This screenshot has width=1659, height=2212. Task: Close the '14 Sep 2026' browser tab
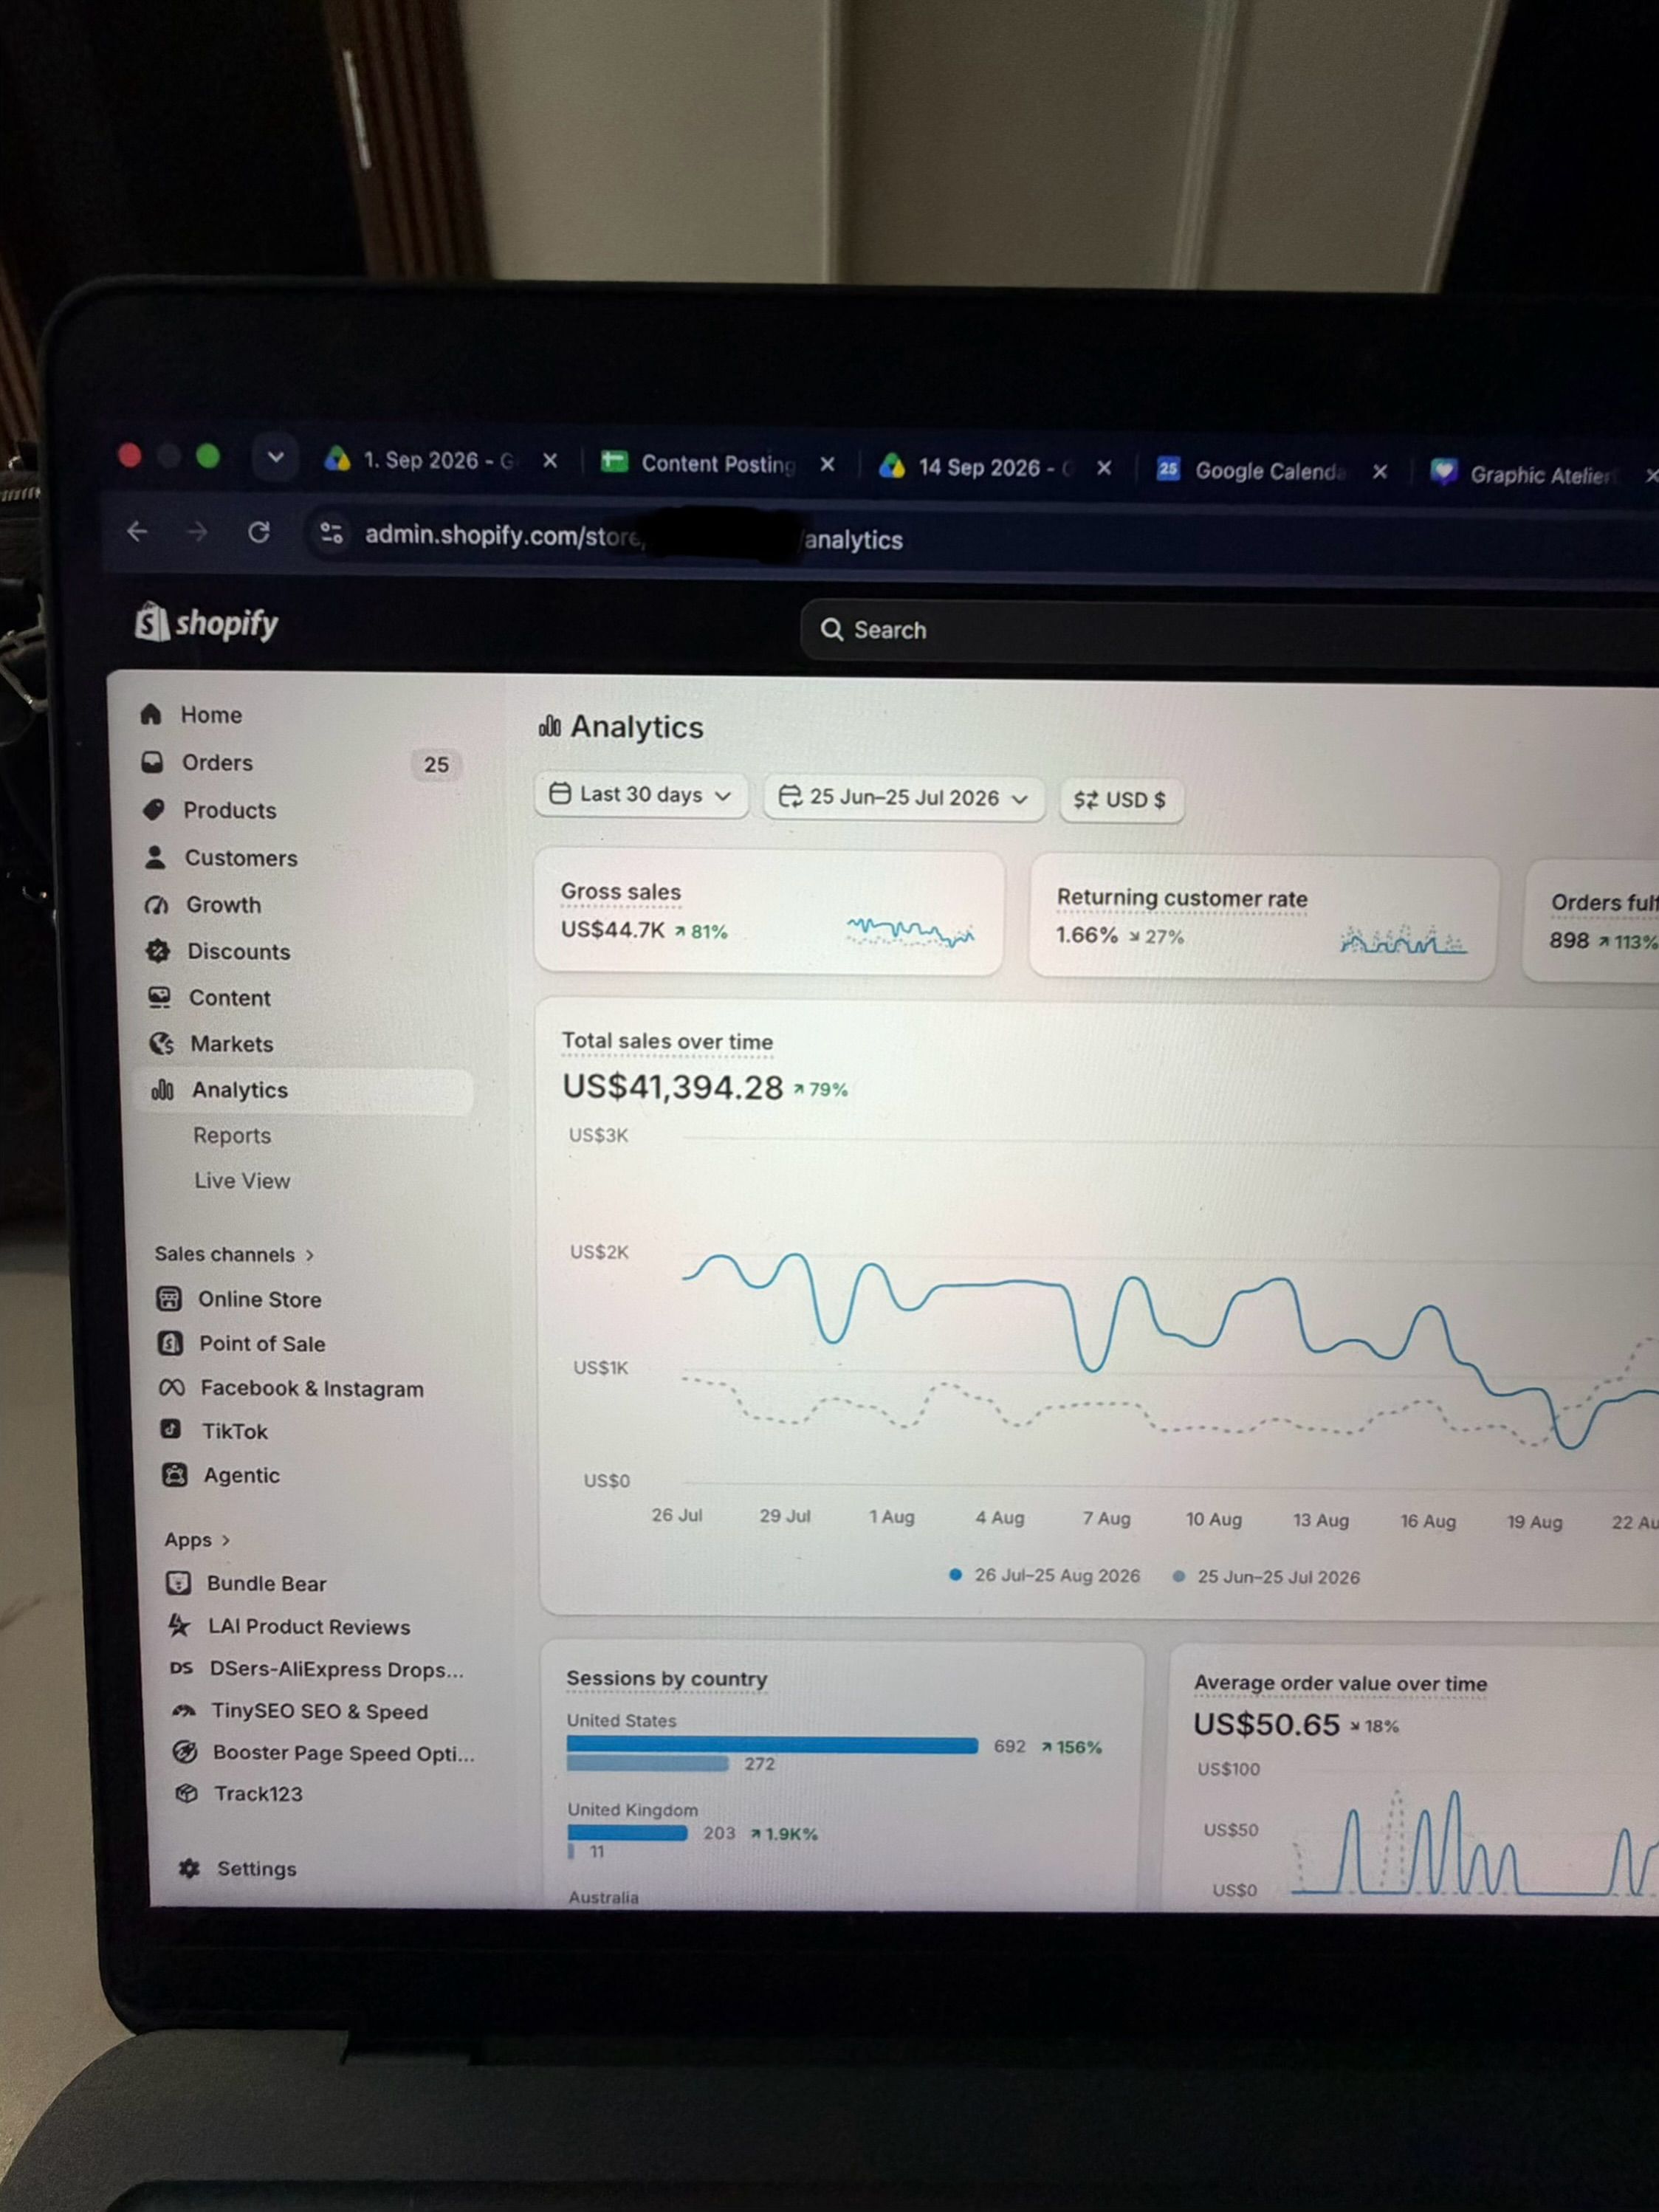click(1104, 468)
